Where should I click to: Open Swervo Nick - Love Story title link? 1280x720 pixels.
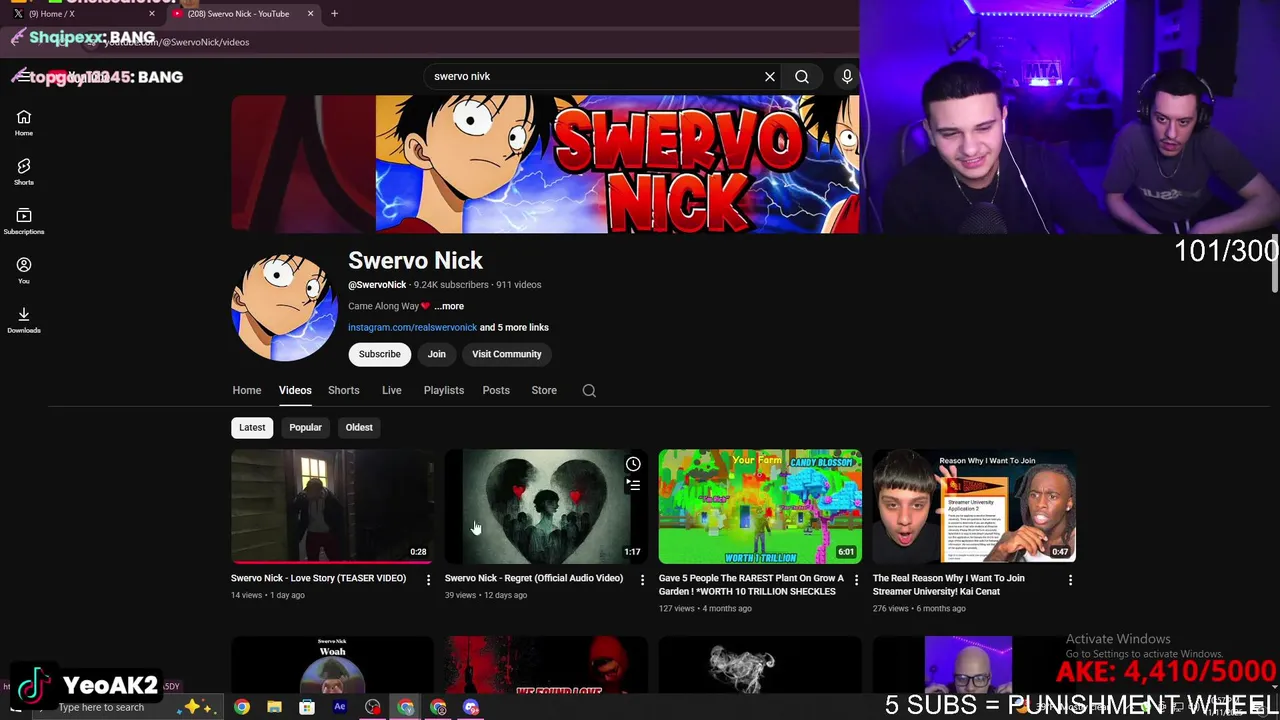[x=319, y=578]
